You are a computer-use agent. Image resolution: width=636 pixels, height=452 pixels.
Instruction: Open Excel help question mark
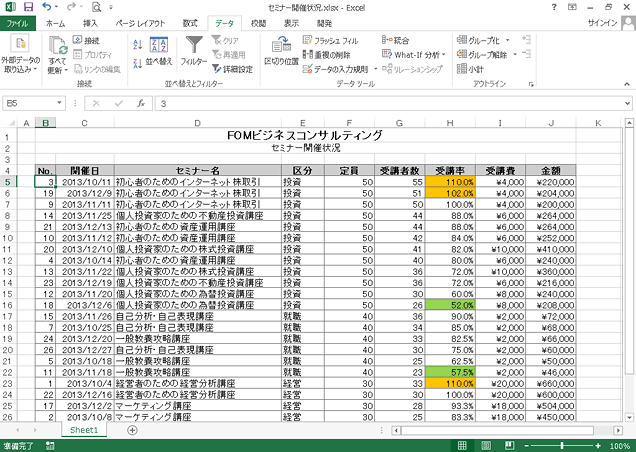pyautogui.click(x=554, y=7)
